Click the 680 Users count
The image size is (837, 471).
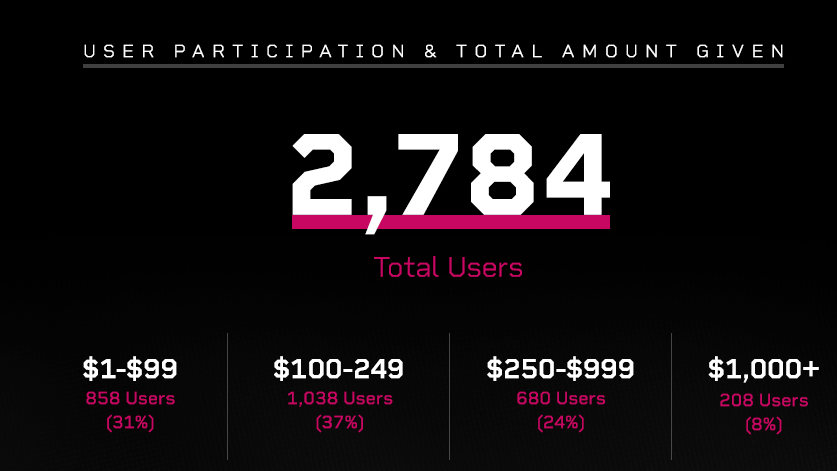click(x=560, y=399)
